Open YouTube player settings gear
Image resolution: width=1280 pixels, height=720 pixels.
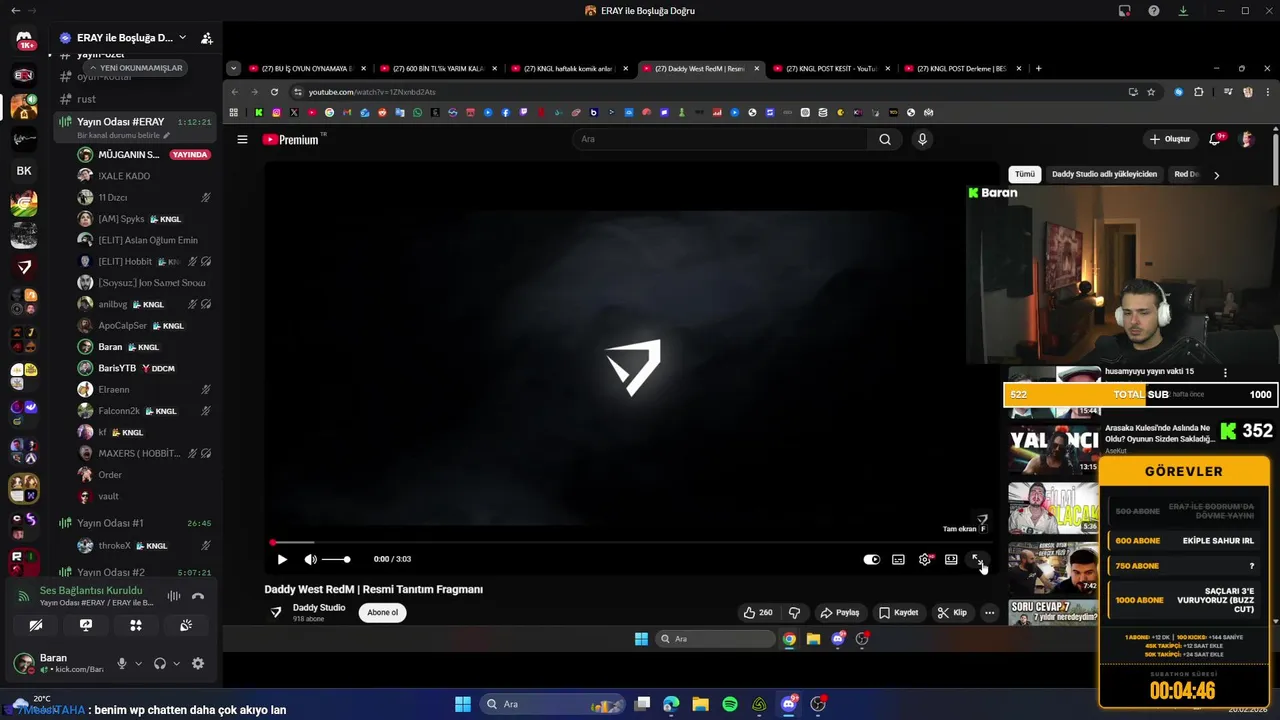[x=925, y=559]
